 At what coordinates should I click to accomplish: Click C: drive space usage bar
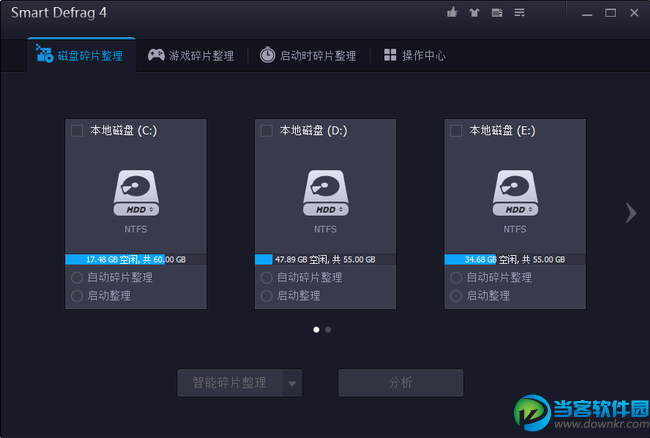(136, 259)
